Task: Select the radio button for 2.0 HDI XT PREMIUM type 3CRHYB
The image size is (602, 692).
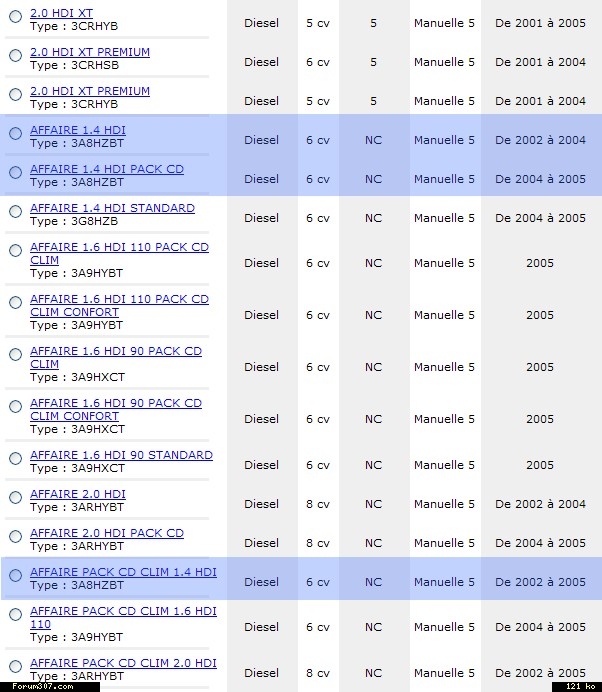Action: click(x=15, y=94)
